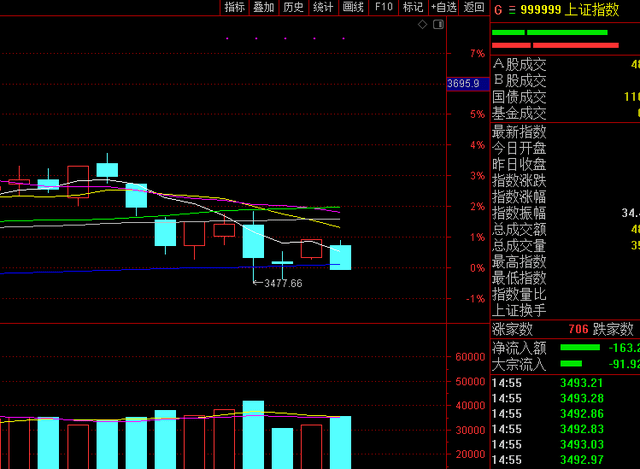The height and width of the screenshot is (469, 640).
Task: Click the 3477.66 low price annotation
Action: (x=283, y=283)
